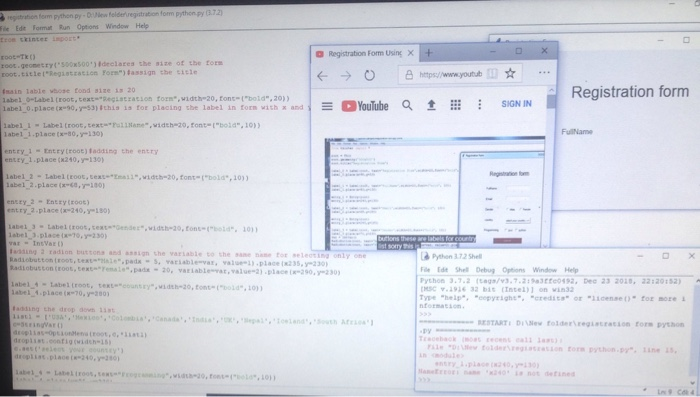Minimize the browser window
This screenshot has width=700, height=397.
(x=493, y=51)
